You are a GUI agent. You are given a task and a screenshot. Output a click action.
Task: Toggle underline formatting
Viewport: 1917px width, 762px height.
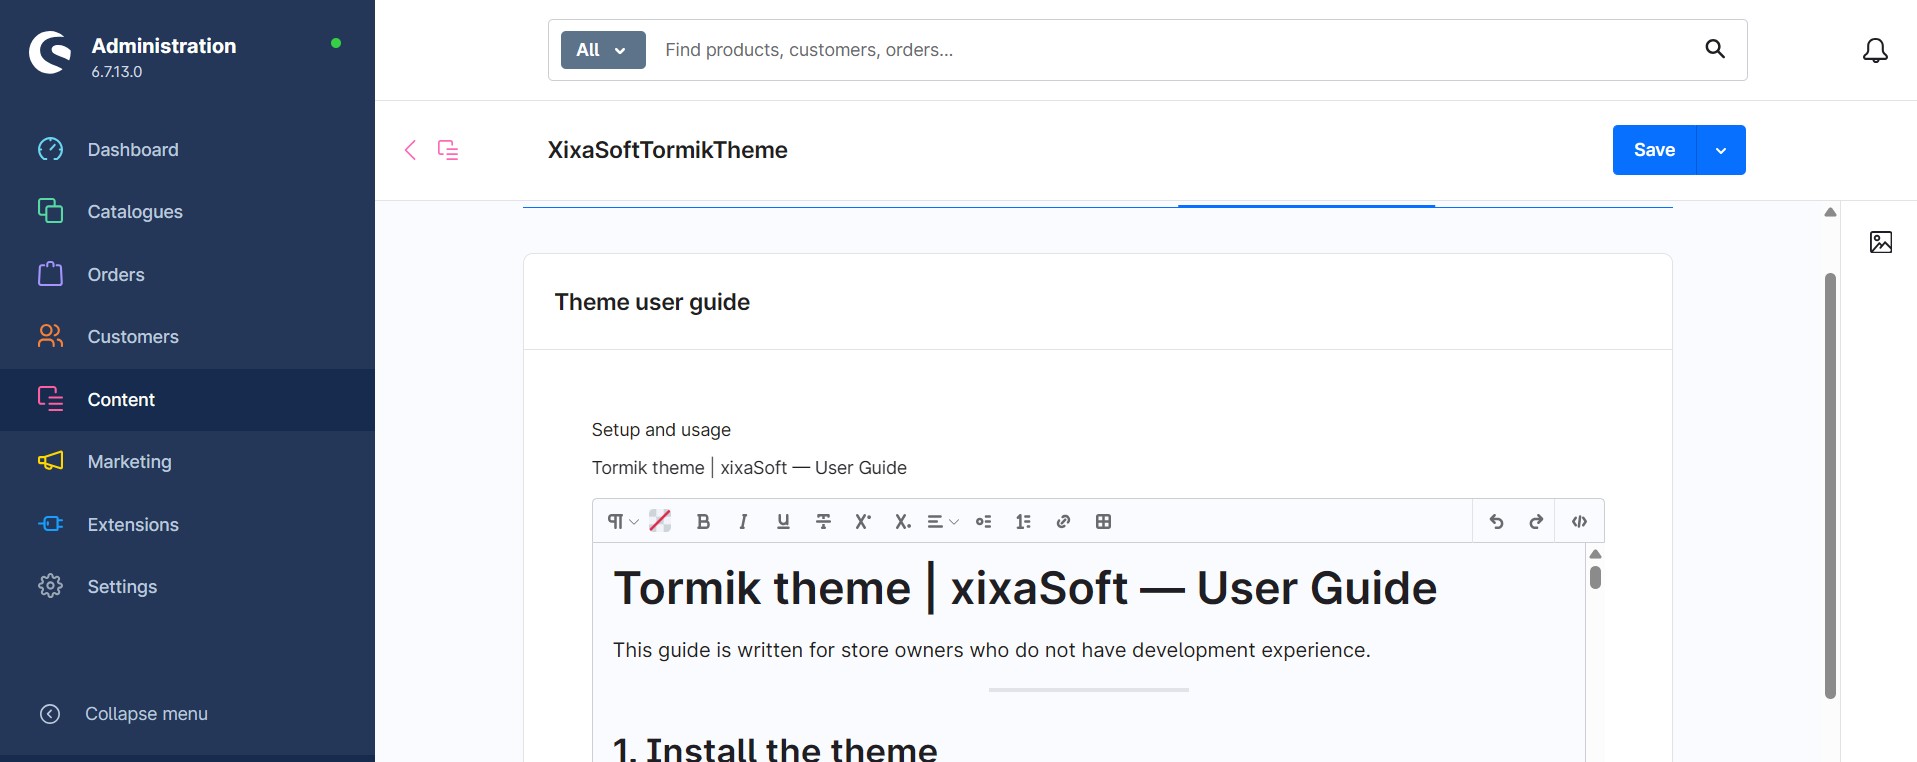click(x=783, y=521)
